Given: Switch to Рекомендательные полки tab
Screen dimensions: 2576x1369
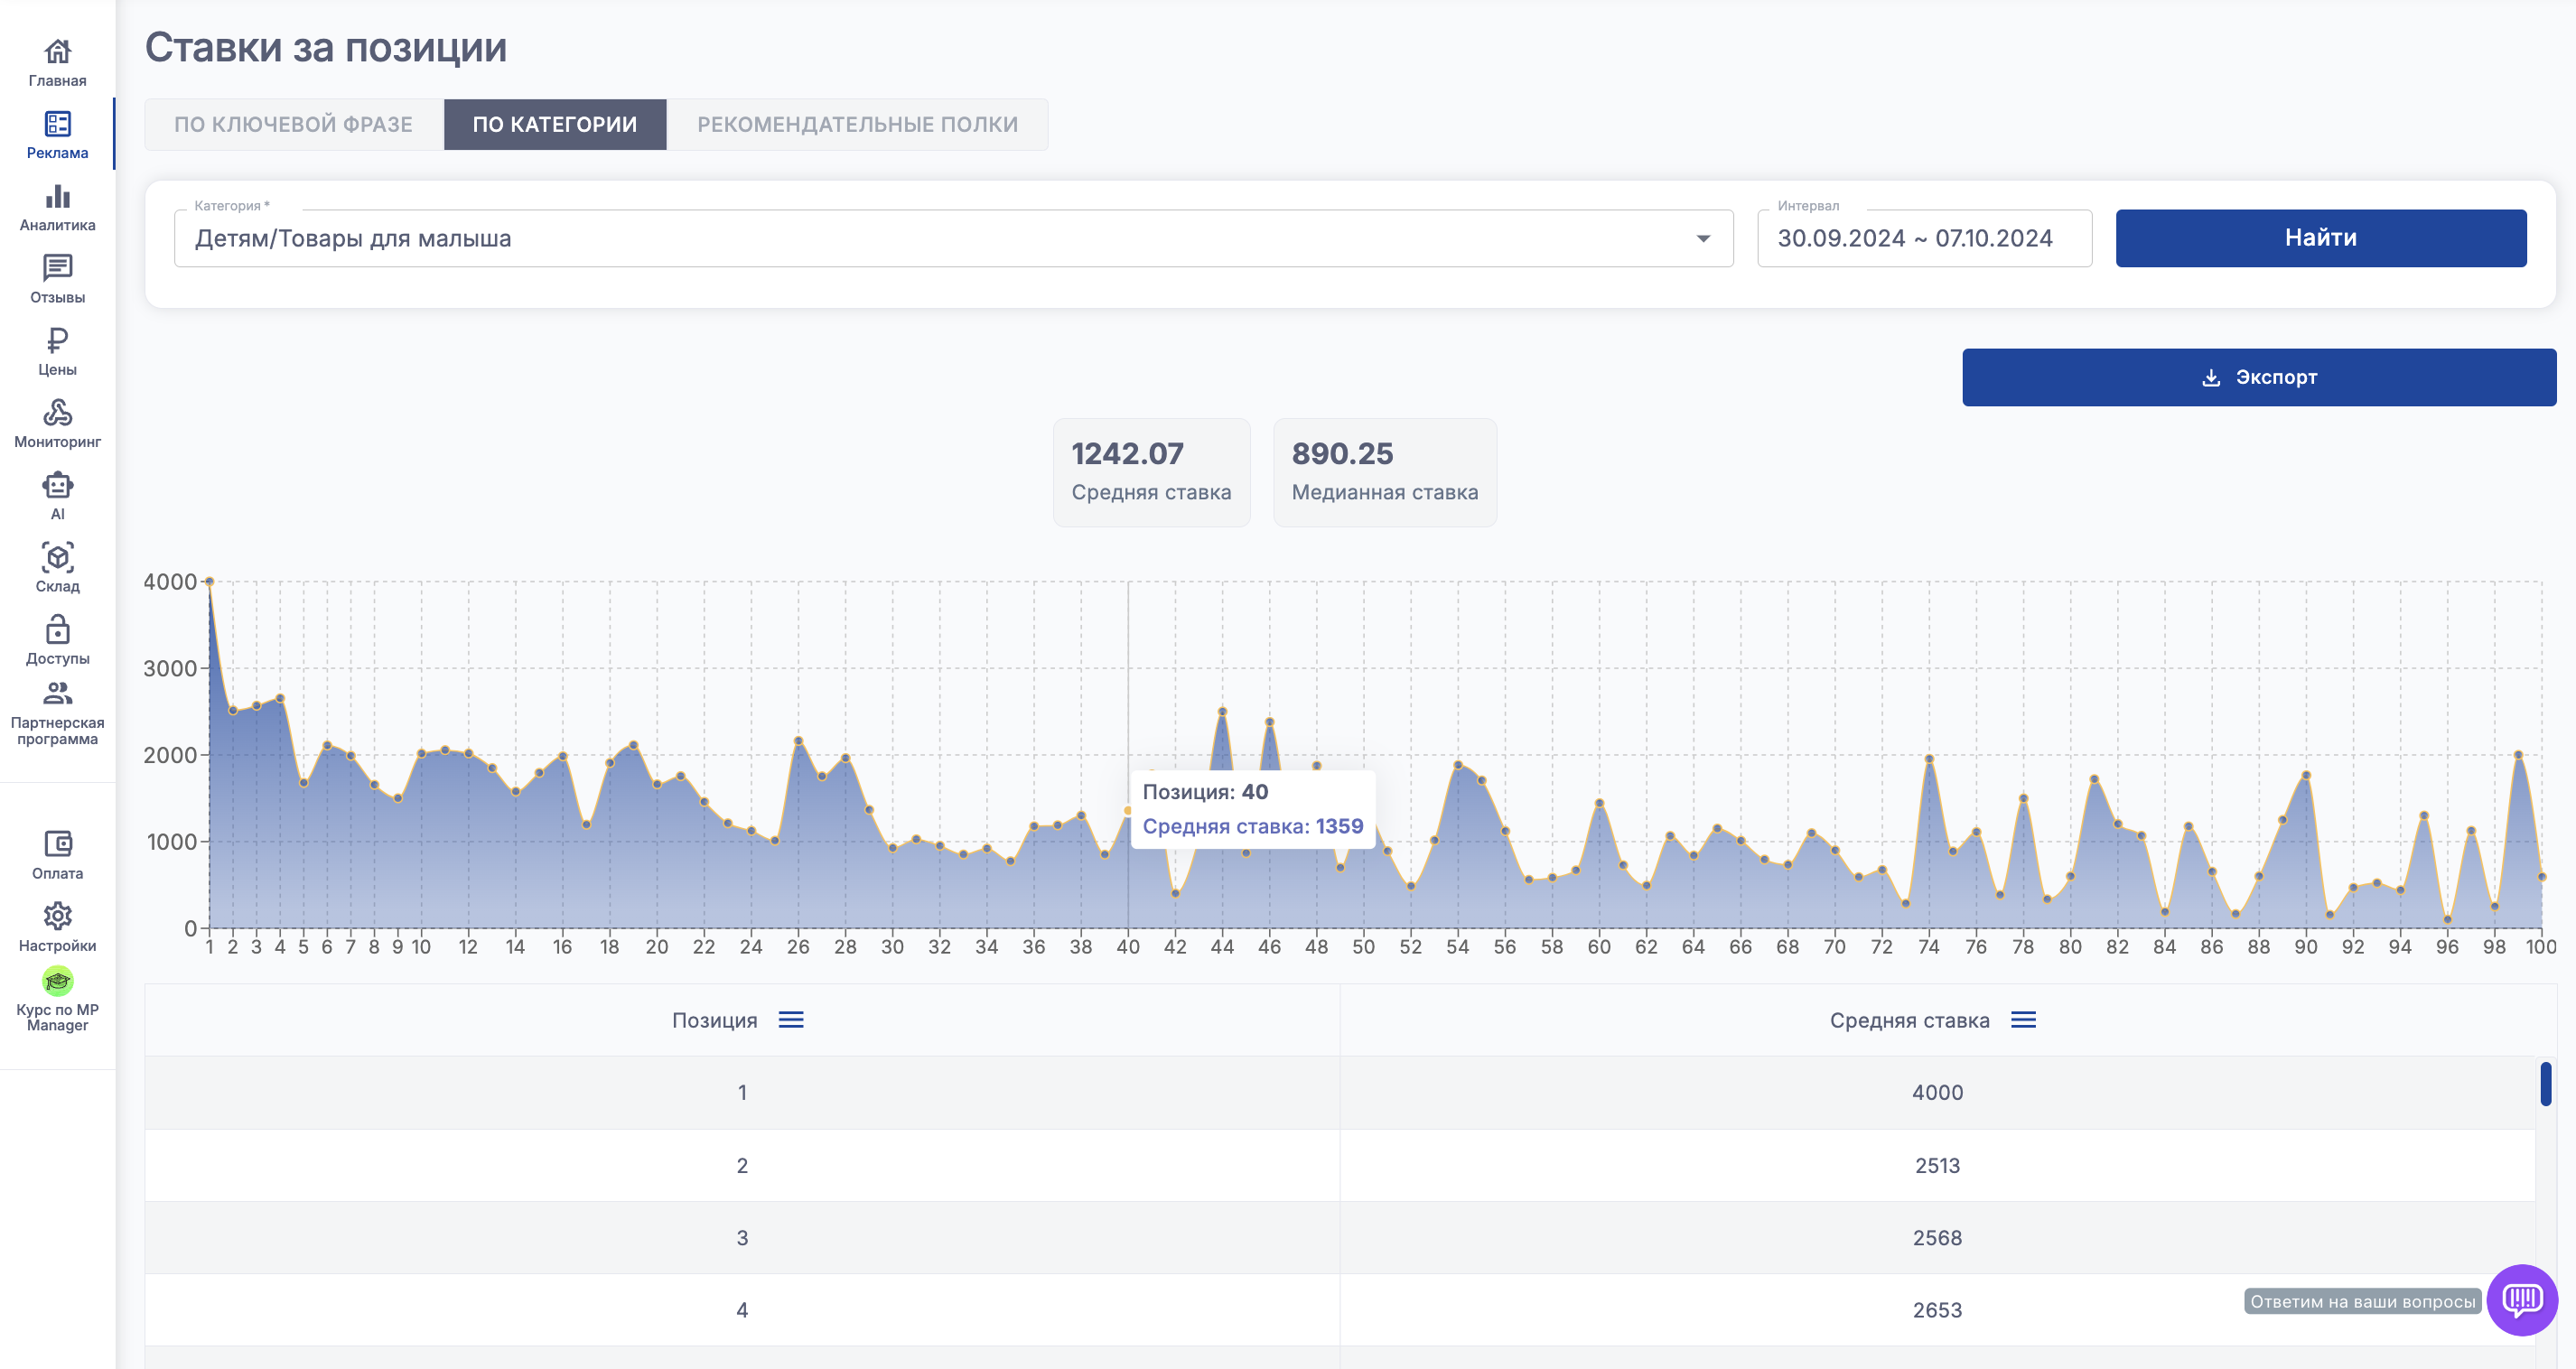Looking at the screenshot, I should click(857, 125).
